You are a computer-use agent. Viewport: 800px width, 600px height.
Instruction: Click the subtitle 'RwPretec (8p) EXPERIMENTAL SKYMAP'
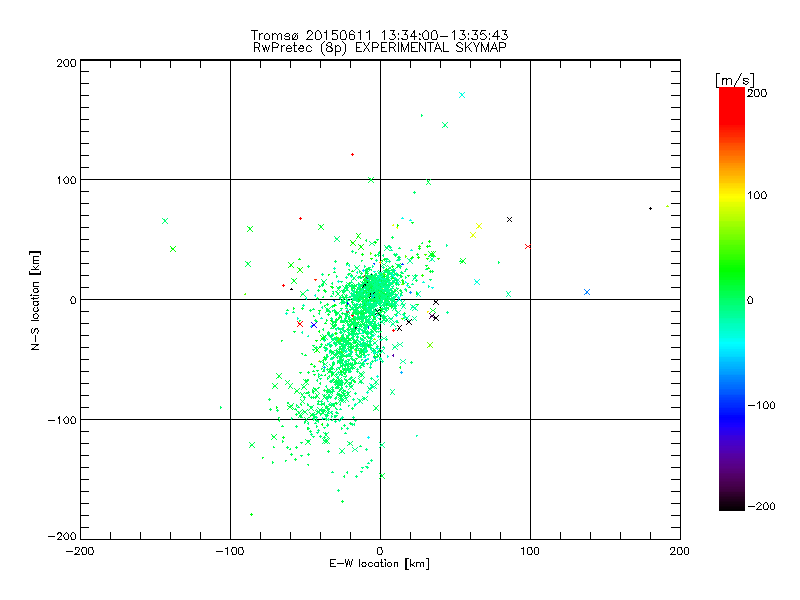380,48
